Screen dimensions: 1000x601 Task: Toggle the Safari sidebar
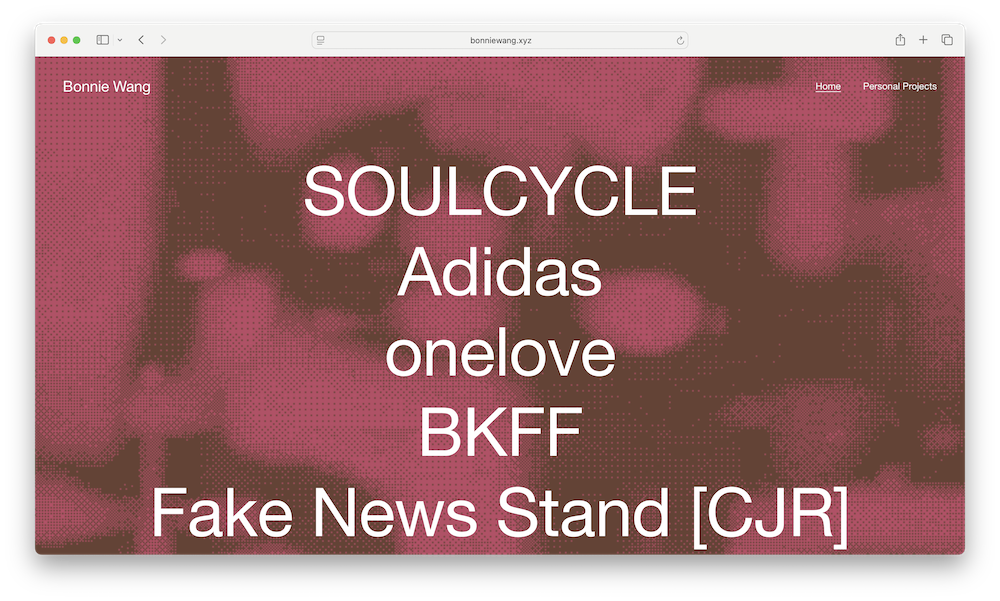pos(102,40)
